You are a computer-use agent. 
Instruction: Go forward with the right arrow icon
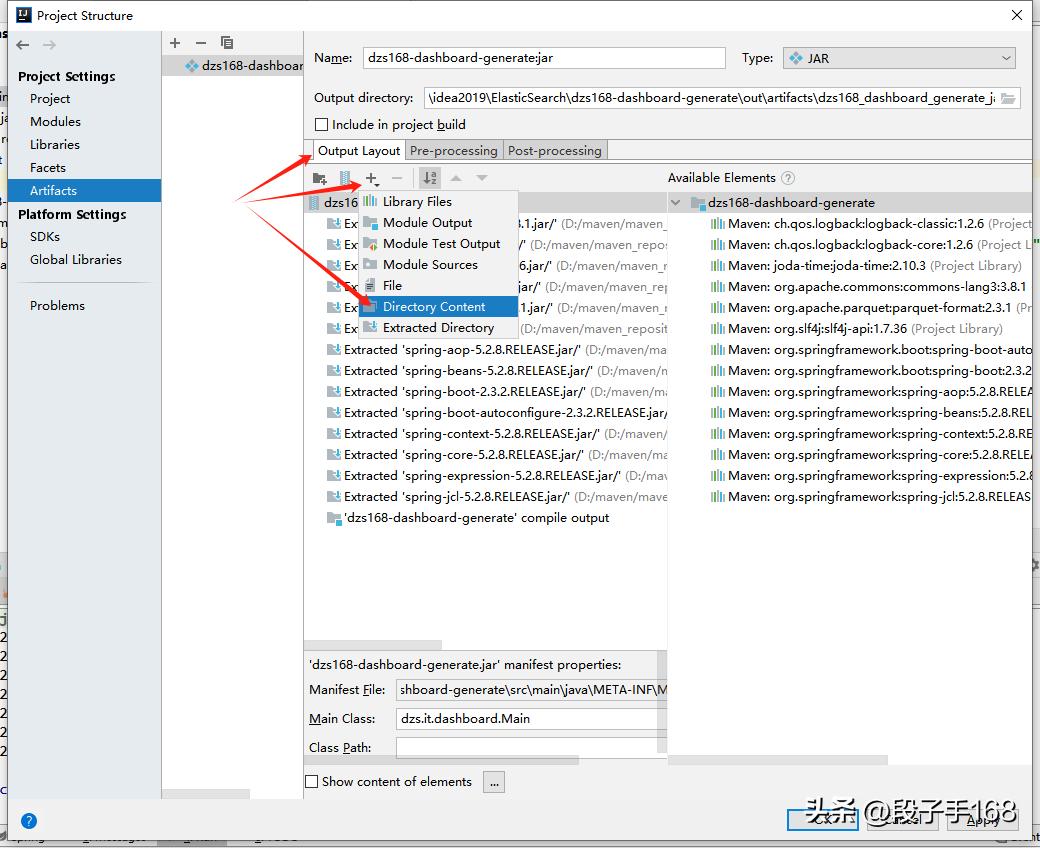(x=49, y=45)
